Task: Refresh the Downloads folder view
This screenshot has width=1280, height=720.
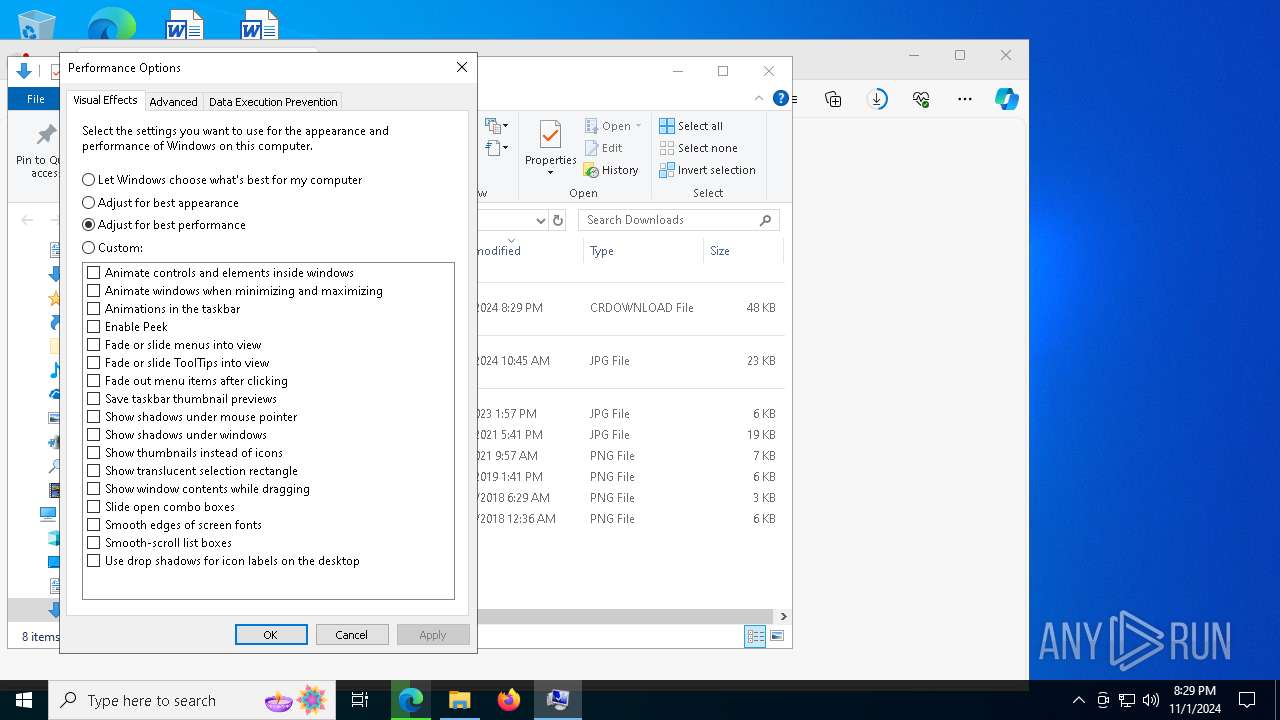Action: click(x=558, y=220)
